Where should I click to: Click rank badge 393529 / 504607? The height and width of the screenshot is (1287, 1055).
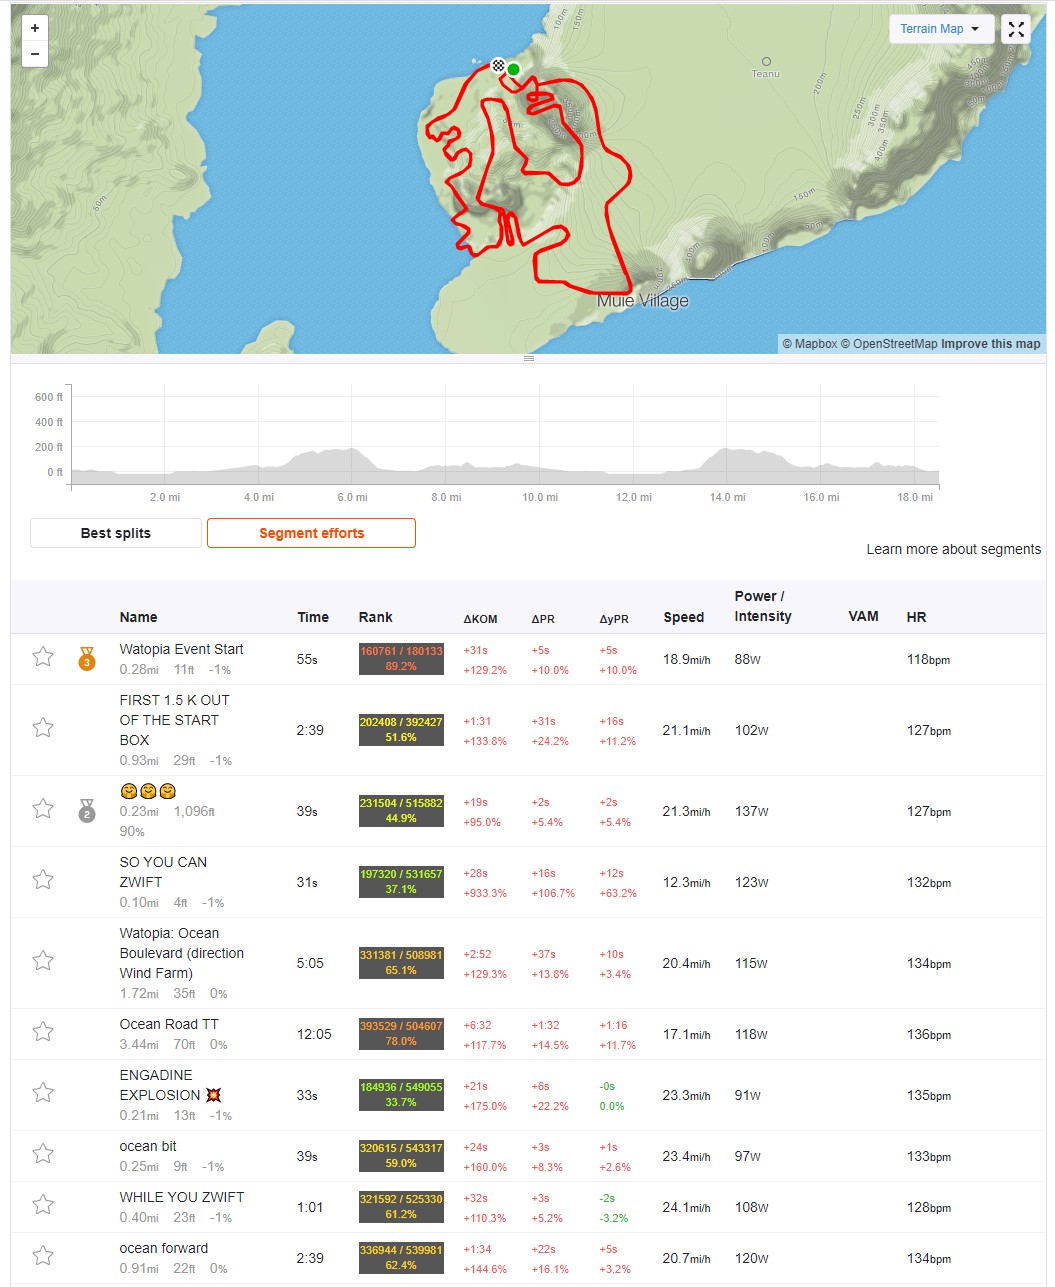point(401,1034)
